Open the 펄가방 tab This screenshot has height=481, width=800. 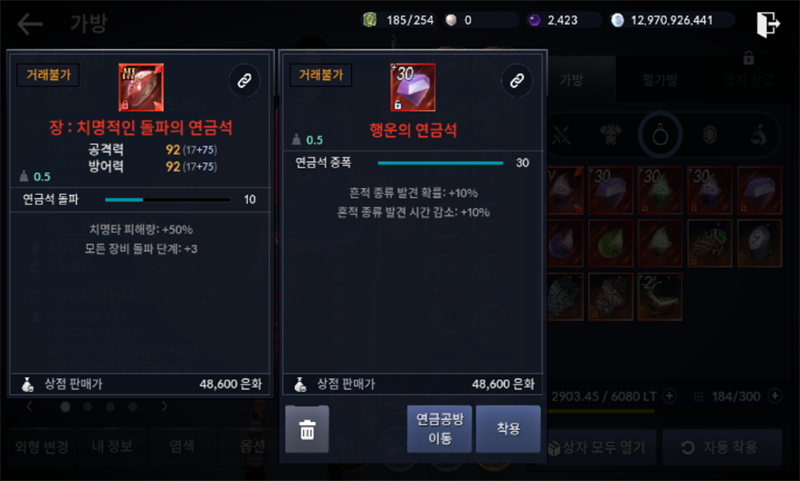tap(660, 80)
